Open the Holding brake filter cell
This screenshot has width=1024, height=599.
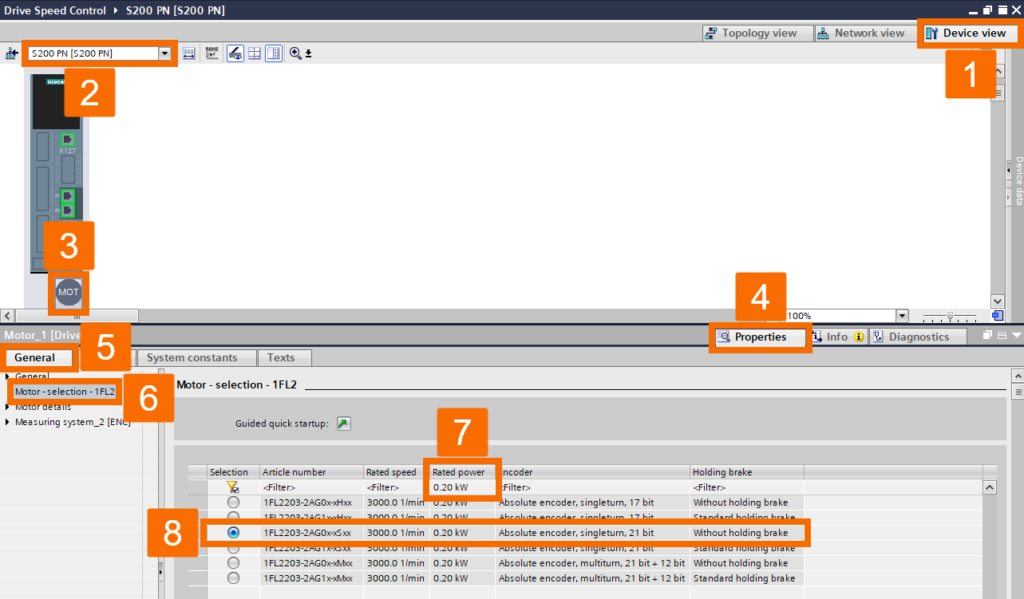point(747,487)
